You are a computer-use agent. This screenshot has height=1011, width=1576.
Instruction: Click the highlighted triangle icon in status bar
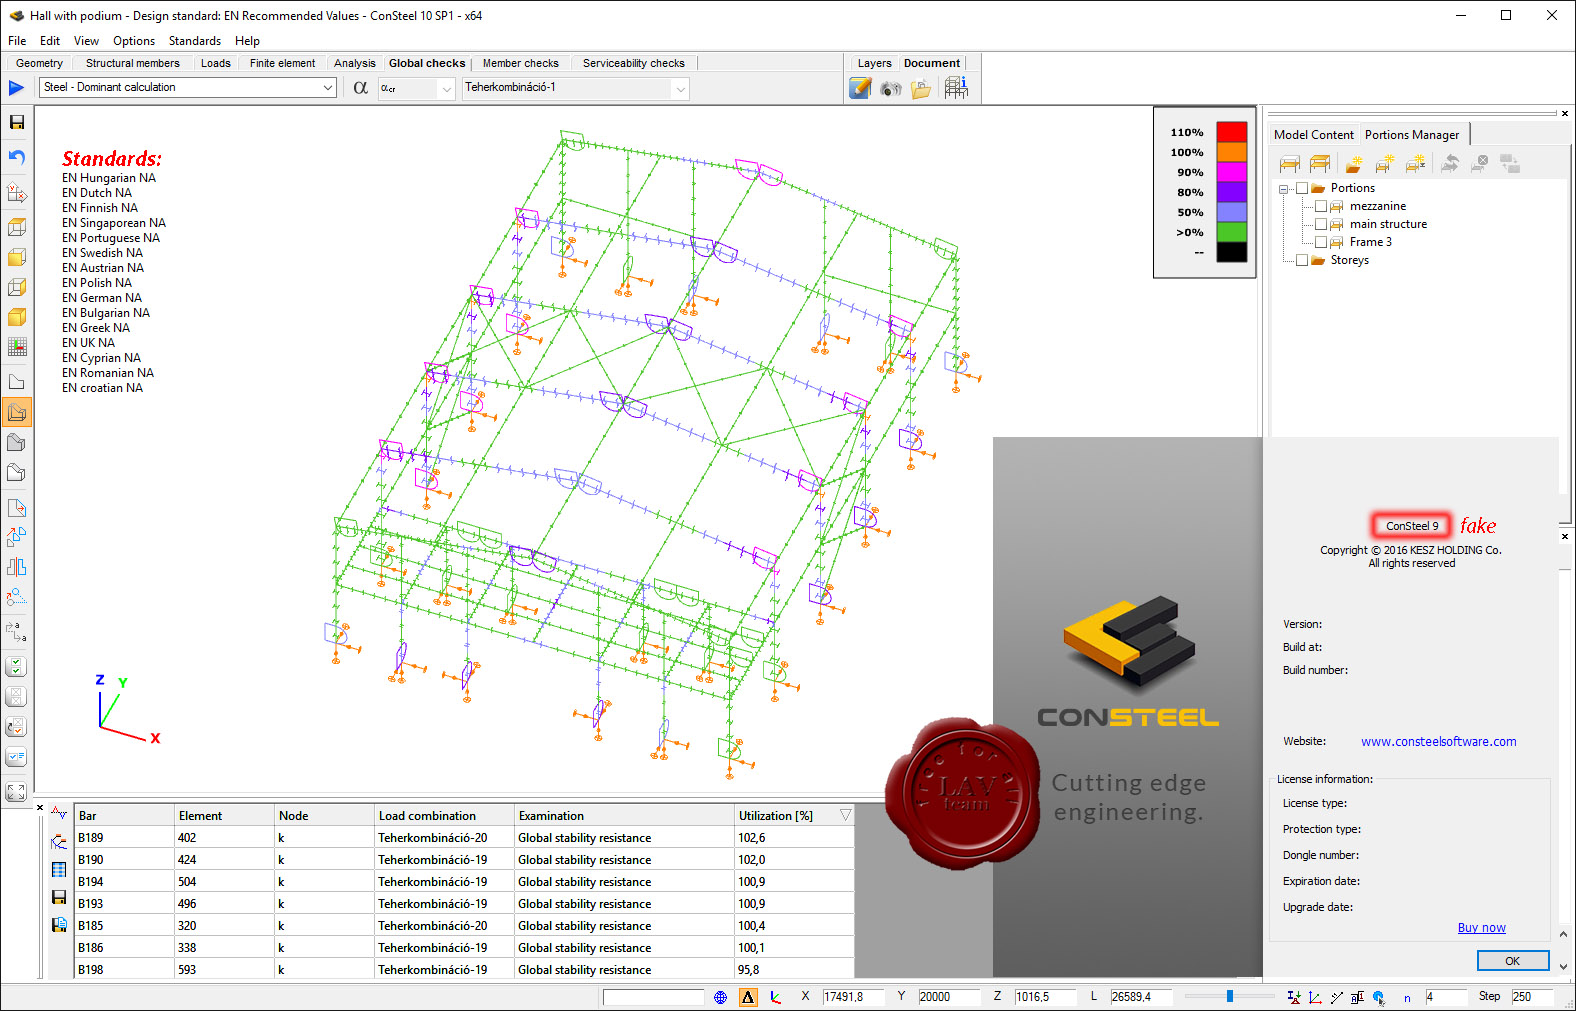[747, 997]
